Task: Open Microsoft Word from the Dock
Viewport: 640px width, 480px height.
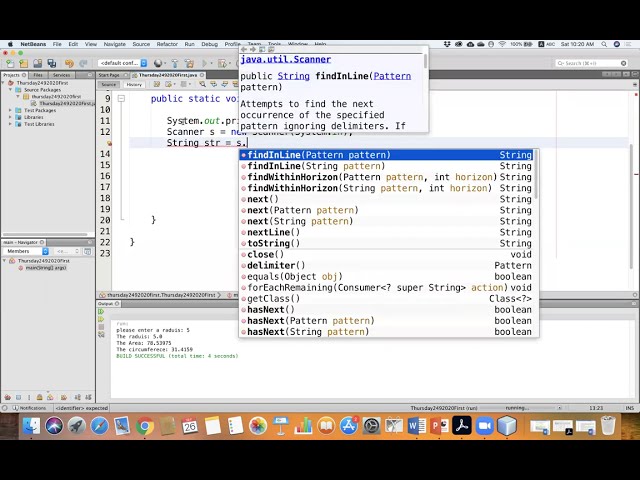Action: pyautogui.click(x=416, y=426)
